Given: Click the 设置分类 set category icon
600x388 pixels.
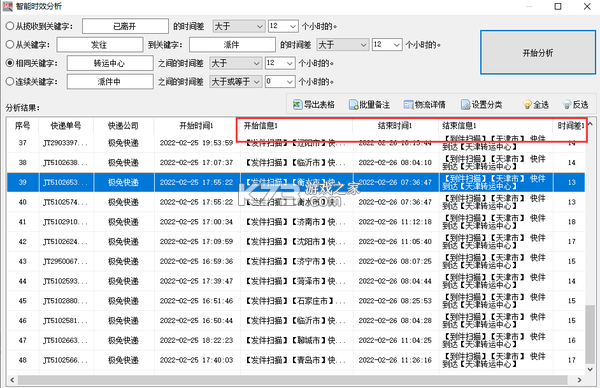Looking at the screenshot, I should point(465,104).
